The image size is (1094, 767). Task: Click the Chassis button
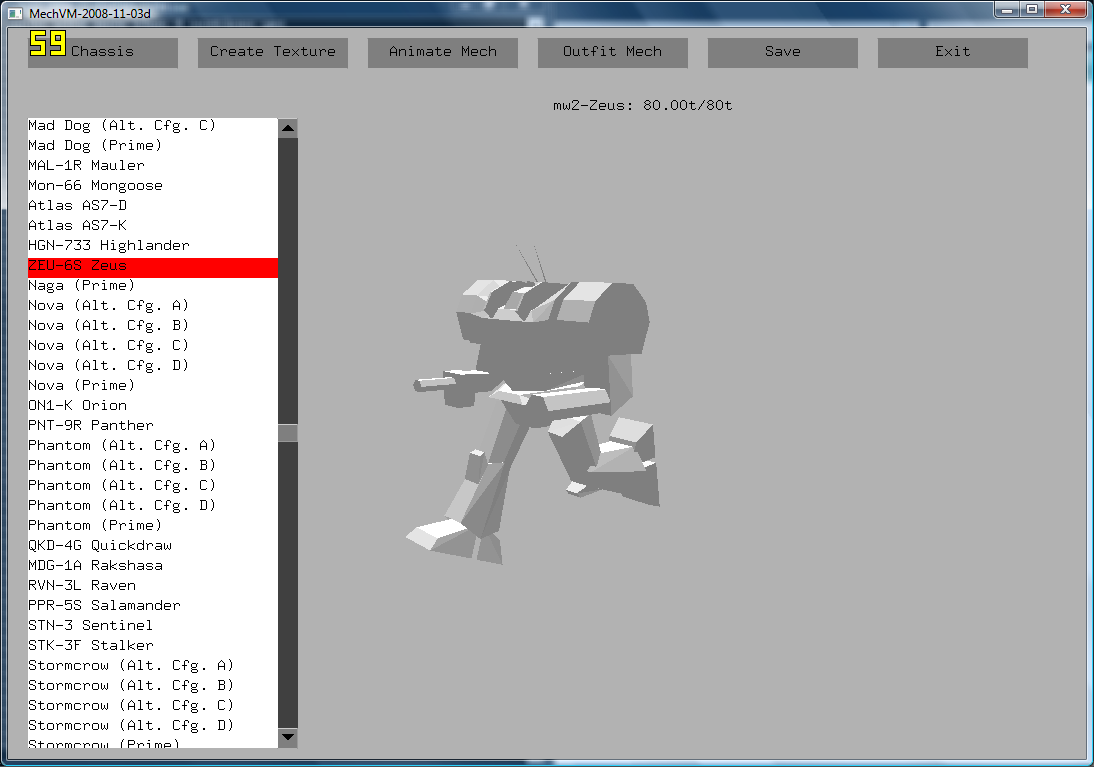pos(103,52)
